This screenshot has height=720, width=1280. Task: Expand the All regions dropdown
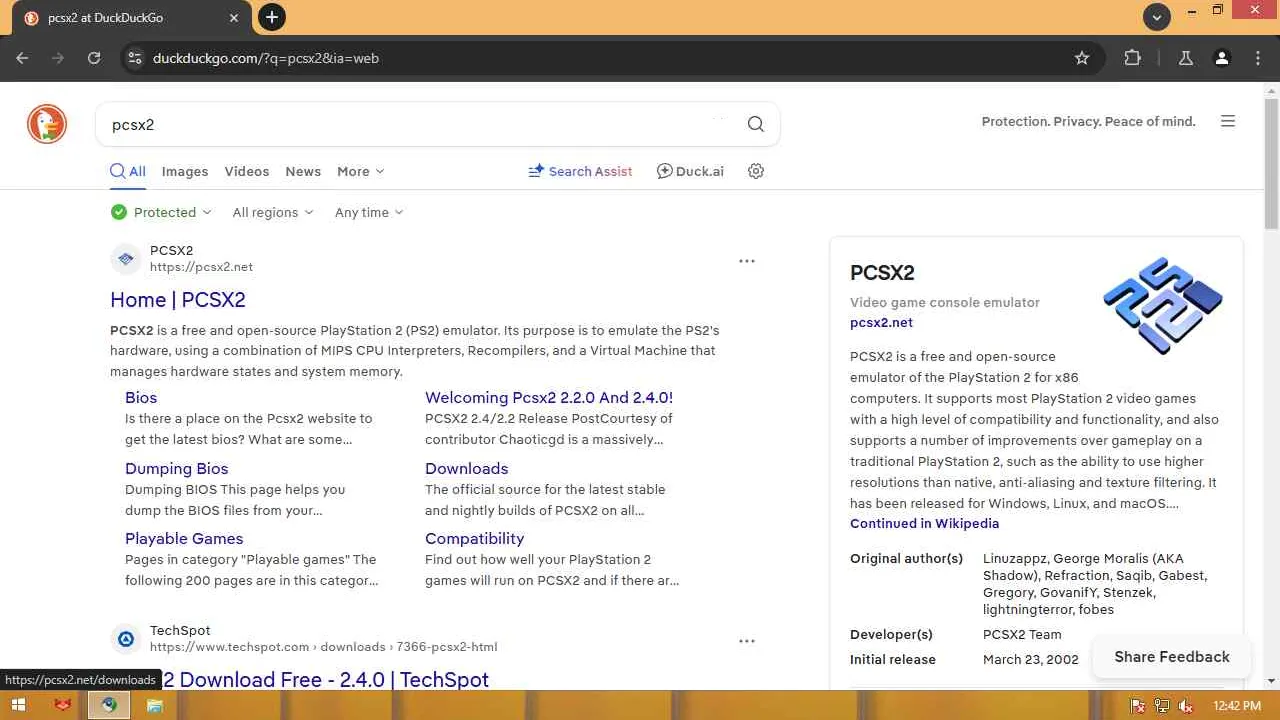click(x=273, y=212)
